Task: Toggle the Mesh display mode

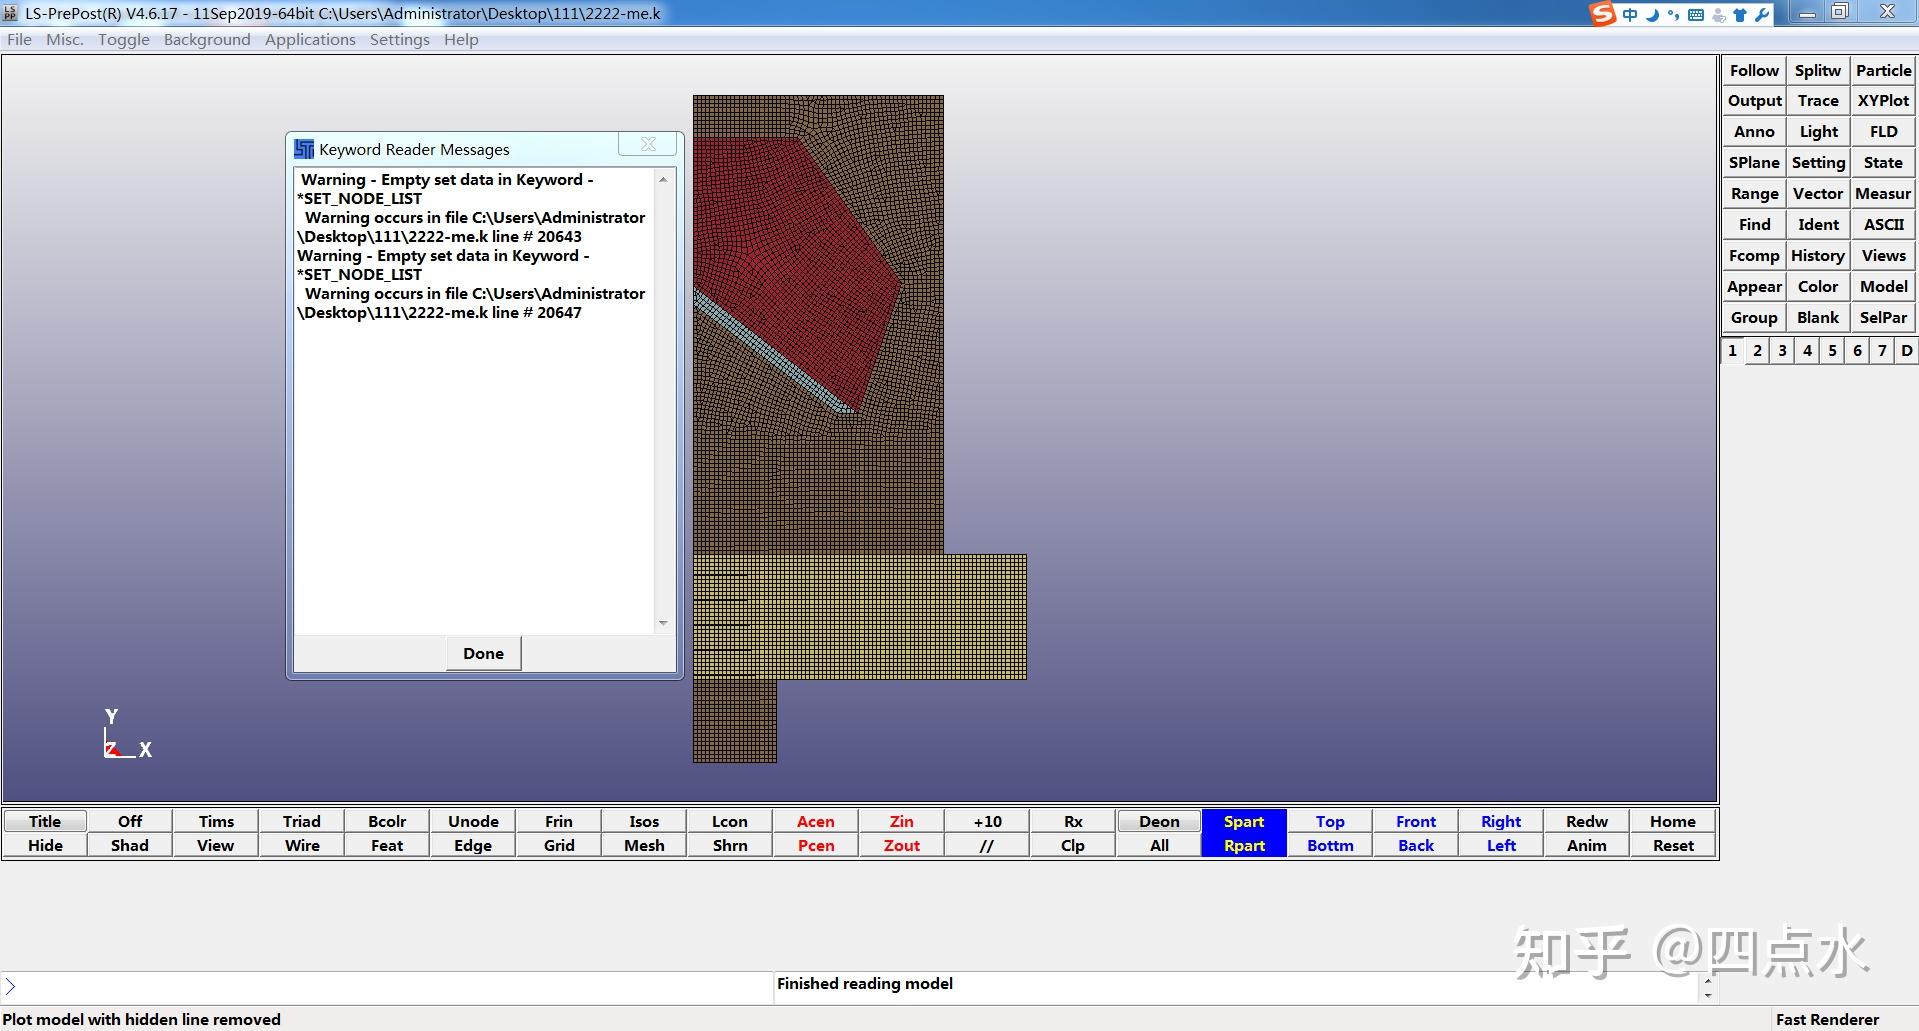Action: click(644, 845)
